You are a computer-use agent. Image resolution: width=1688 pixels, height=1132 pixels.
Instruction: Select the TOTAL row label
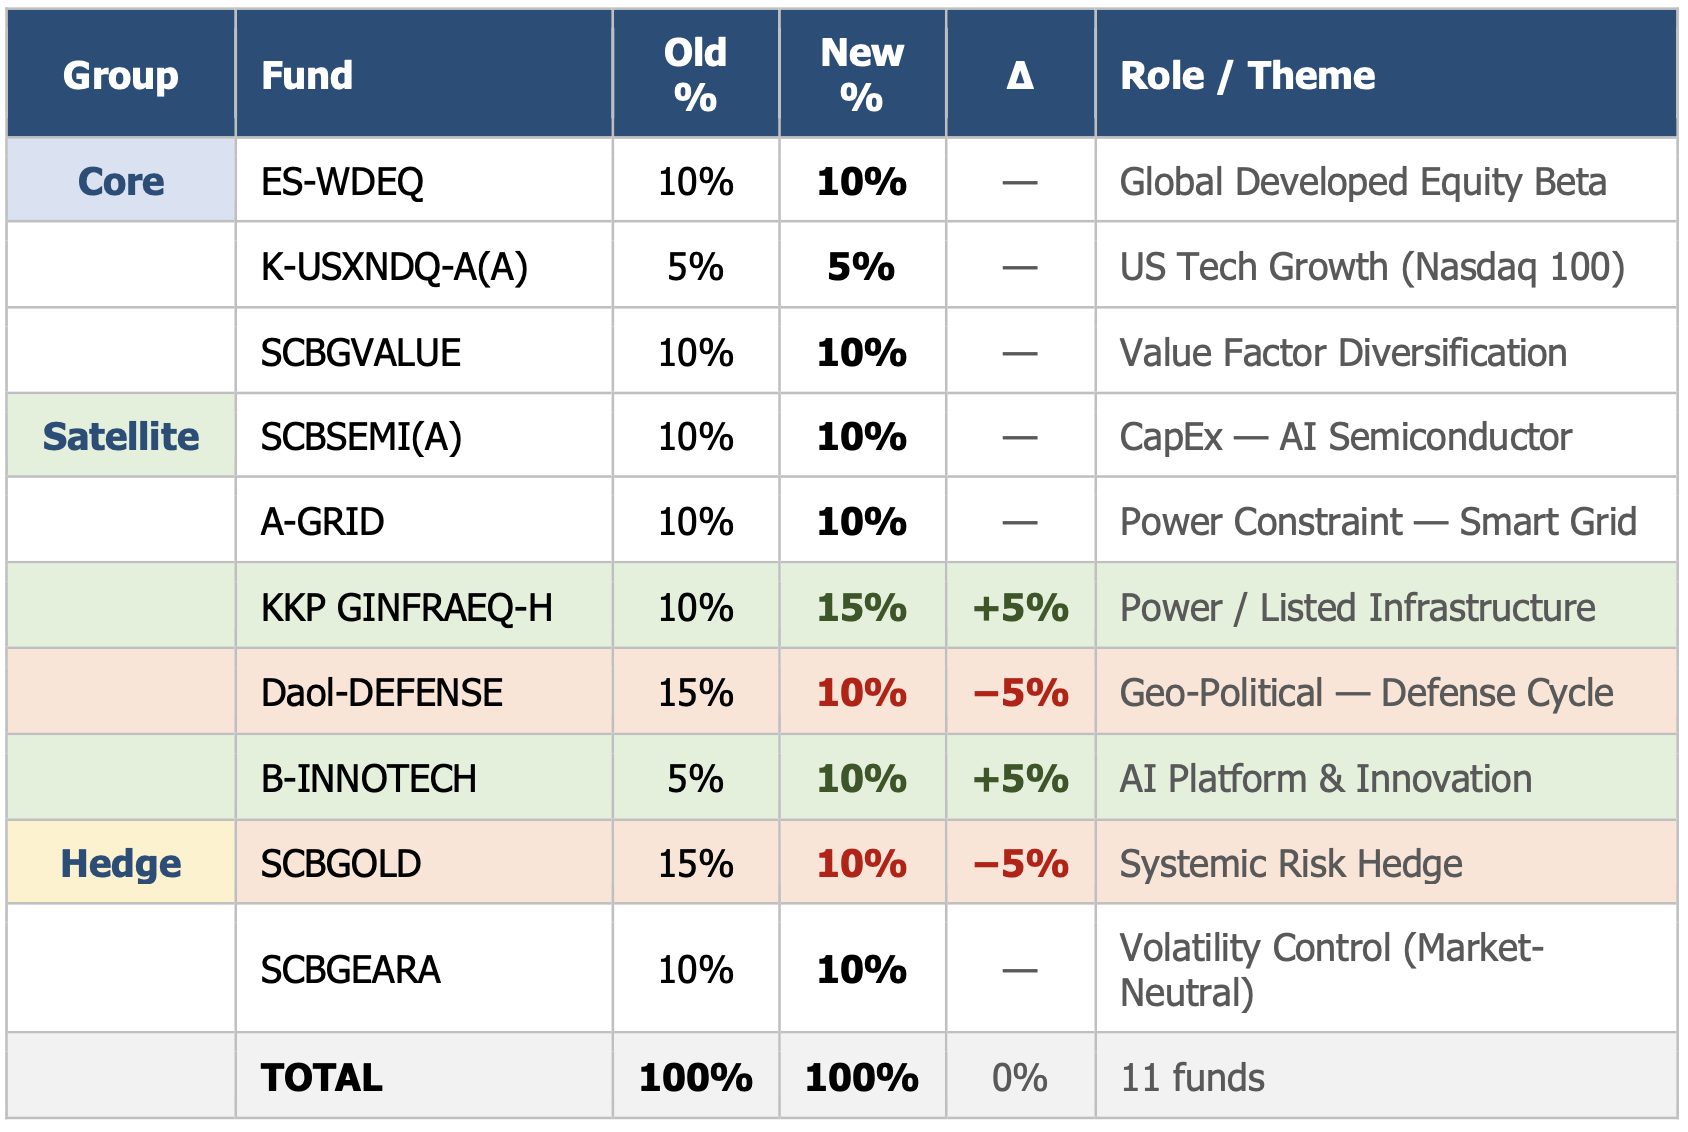(321, 1077)
